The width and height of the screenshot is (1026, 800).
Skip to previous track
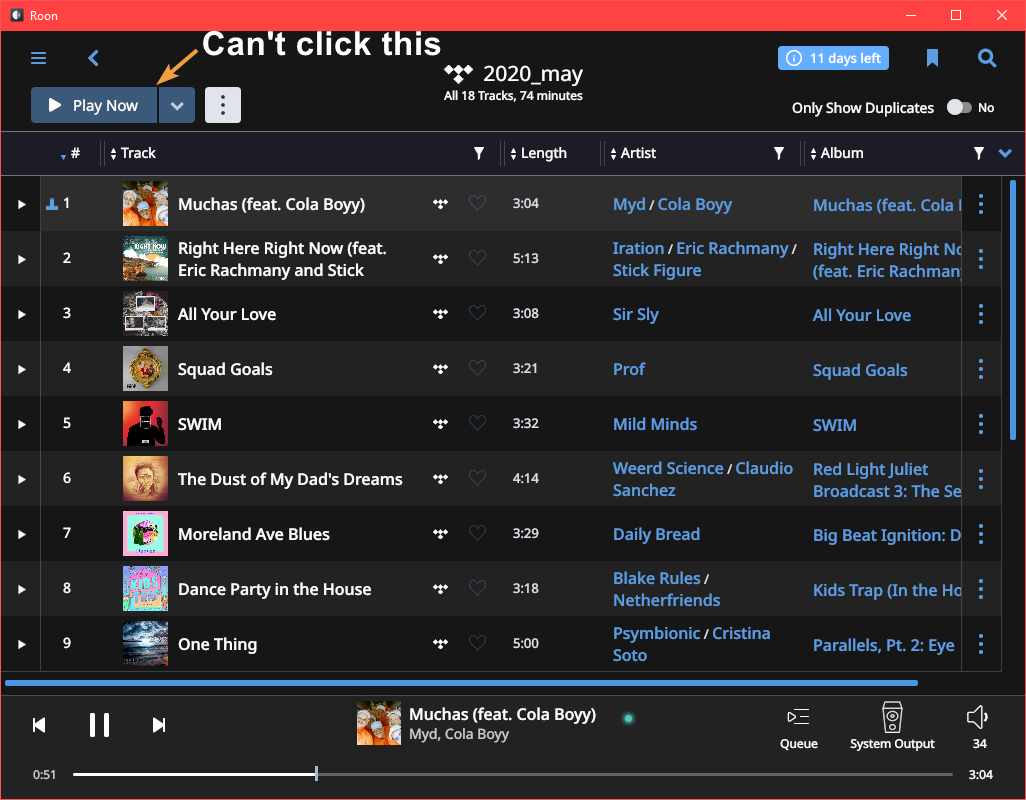point(39,725)
